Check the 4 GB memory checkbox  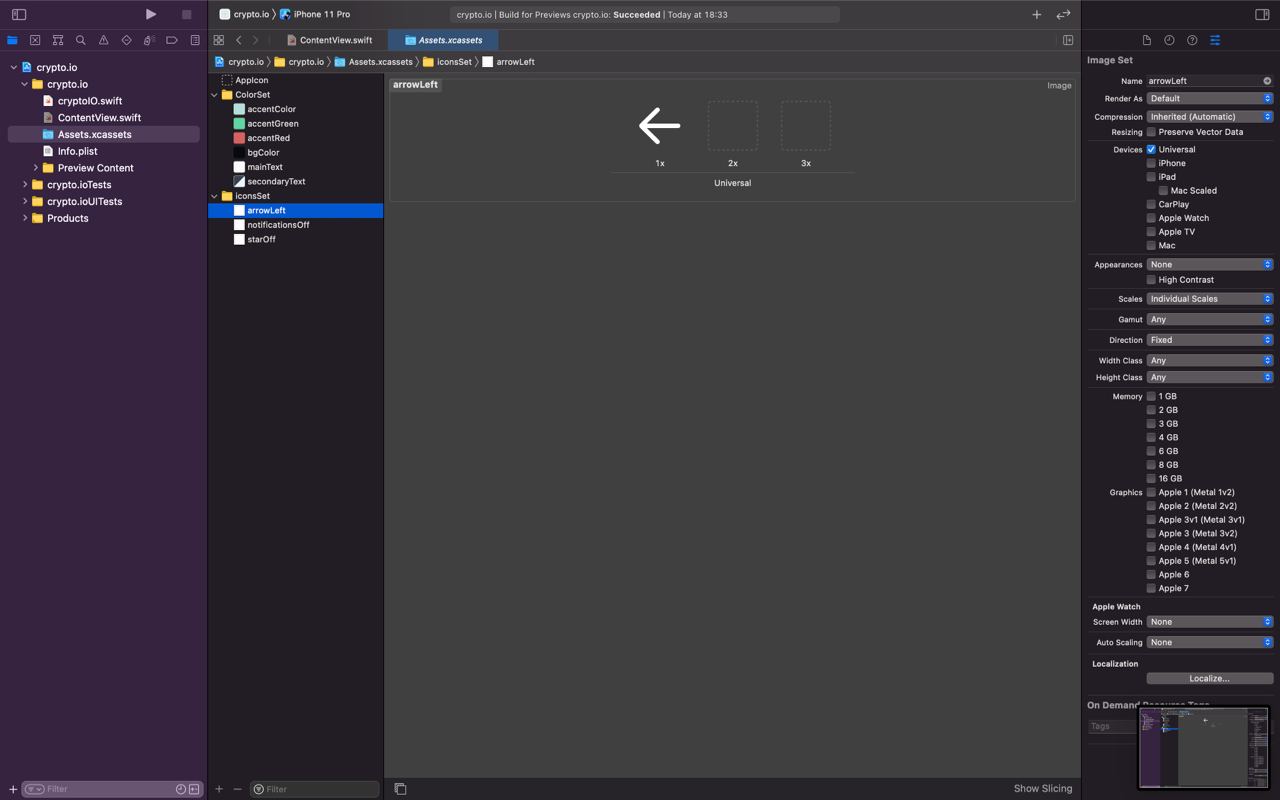pyautogui.click(x=1151, y=437)
